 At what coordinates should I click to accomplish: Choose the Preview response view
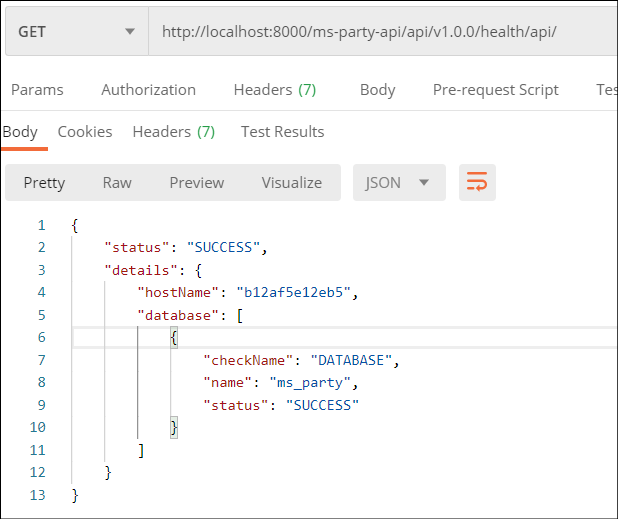pyautogui.click(x=197, y=183)
